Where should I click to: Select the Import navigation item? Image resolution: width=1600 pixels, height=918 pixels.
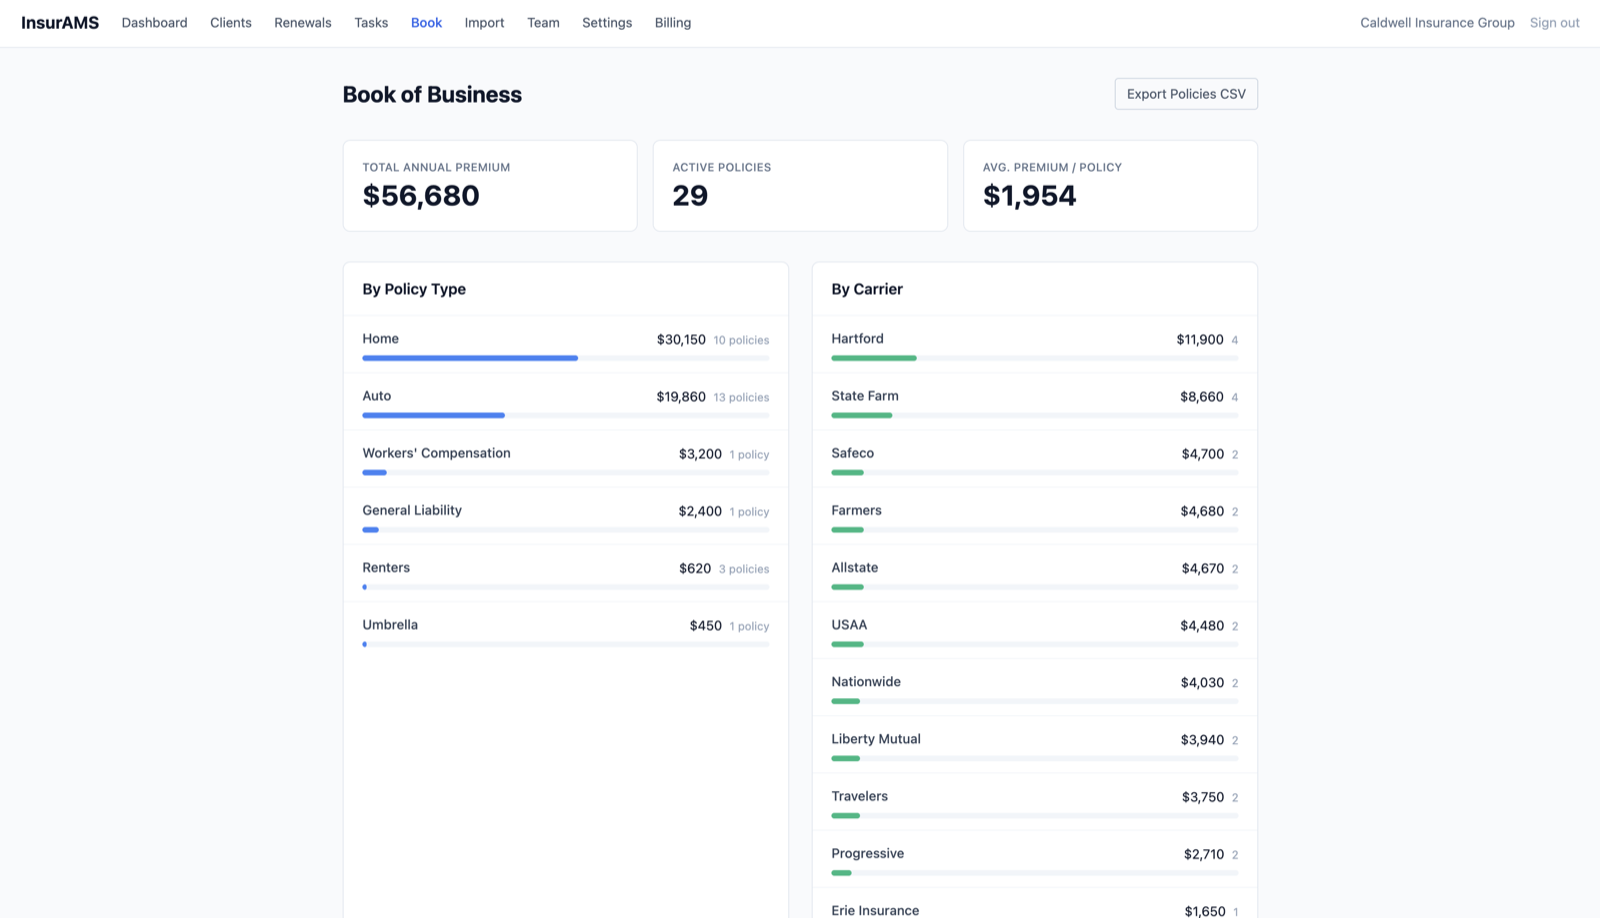coord(484,22)
